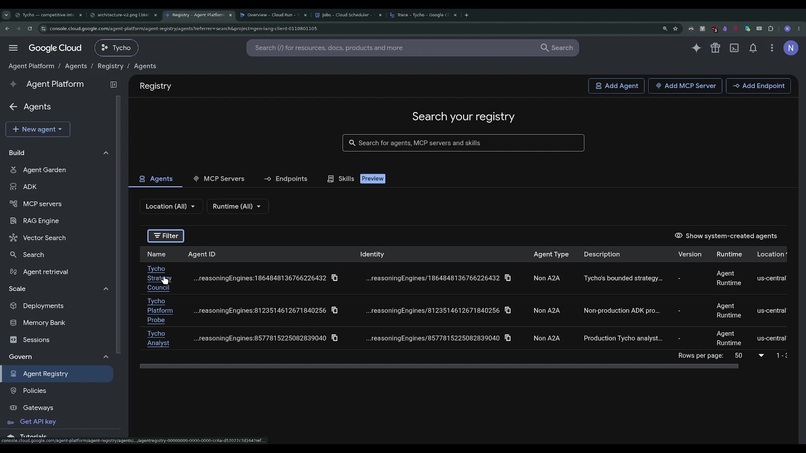The image size is (806, 453).
Task: Open the Tycho Strategy Council agent link
Action: [x=159, y=278]
